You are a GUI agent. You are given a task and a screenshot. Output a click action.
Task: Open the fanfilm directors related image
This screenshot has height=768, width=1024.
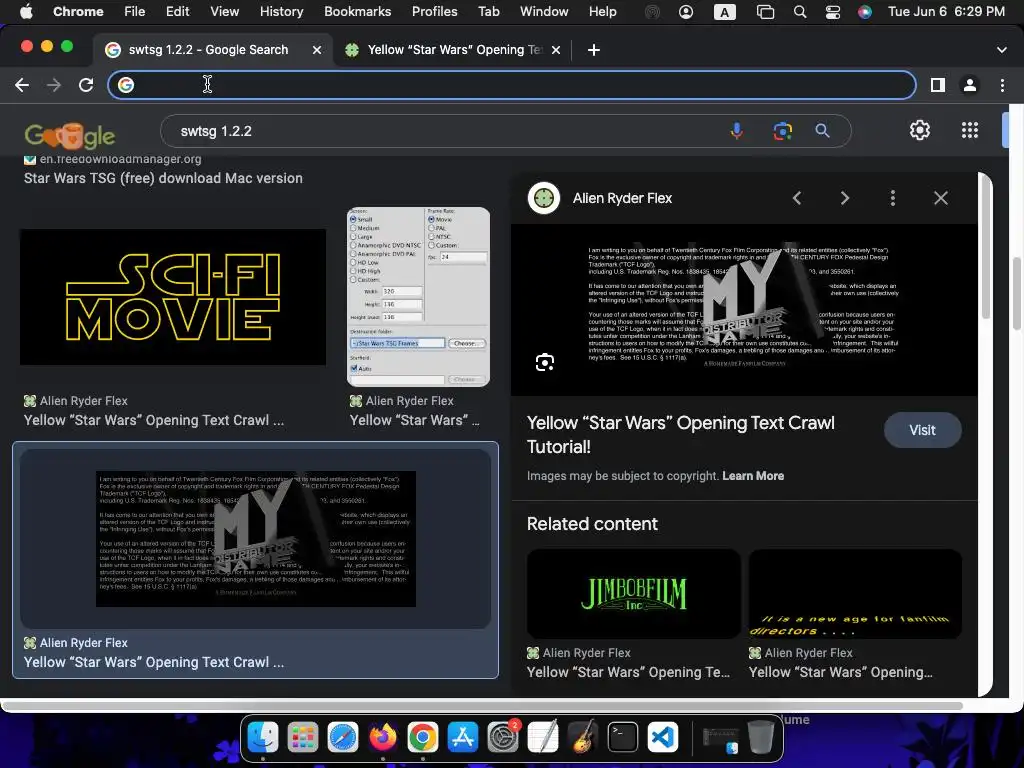tap(855, 594)
